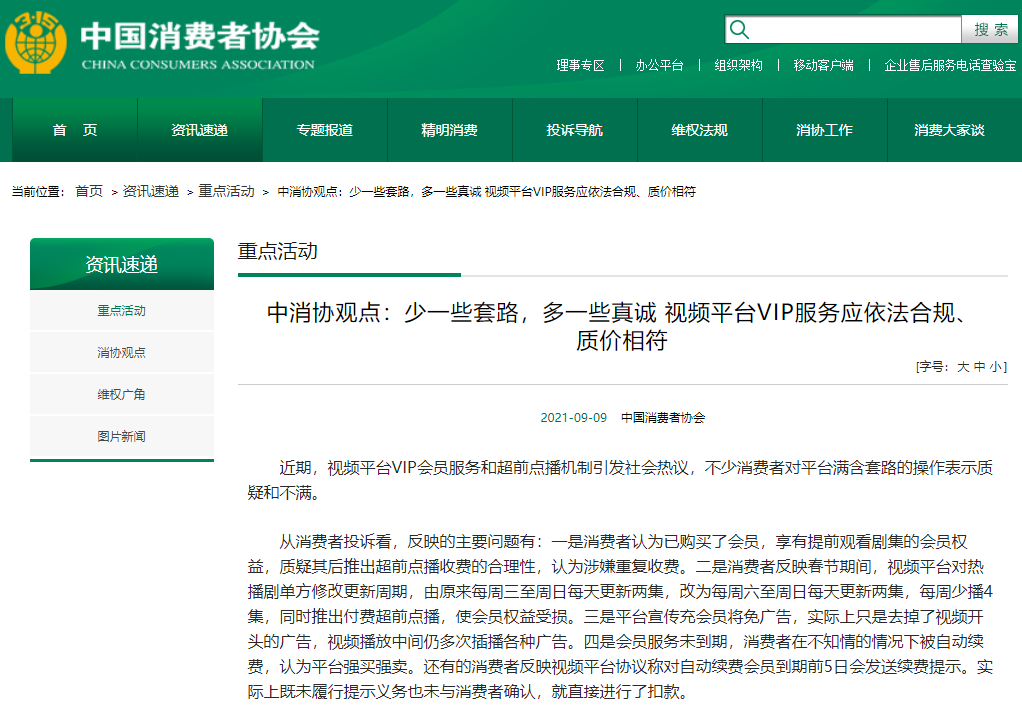1022x717 pixels.
Task: Open 企业售后服务电话查验宝 link
Action: click(x=950, y=65)
